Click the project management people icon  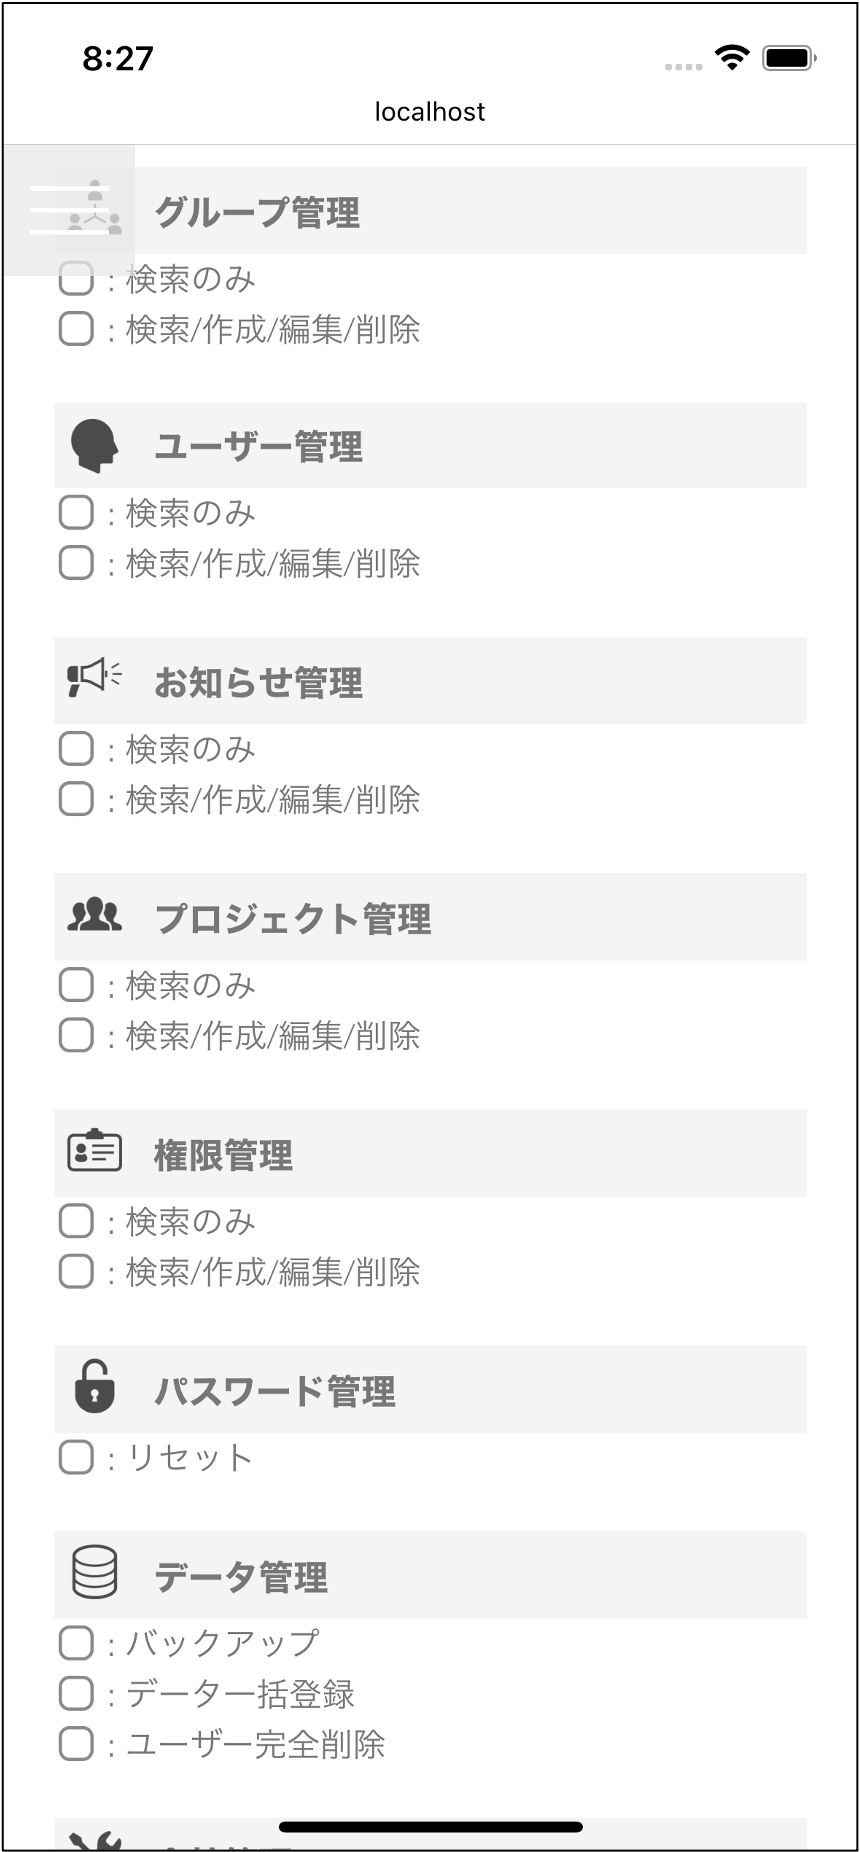click(94, 916)
